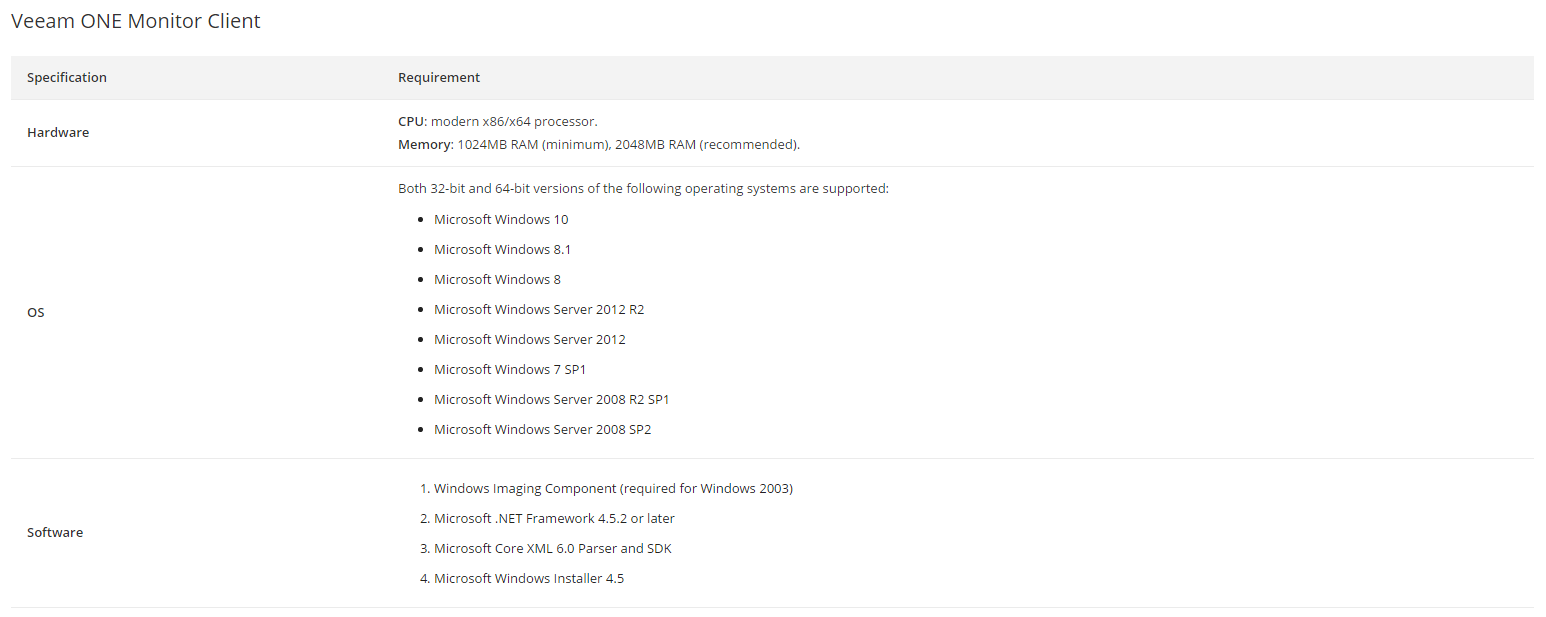Select Microsoft Windows 10 list item

501,219
